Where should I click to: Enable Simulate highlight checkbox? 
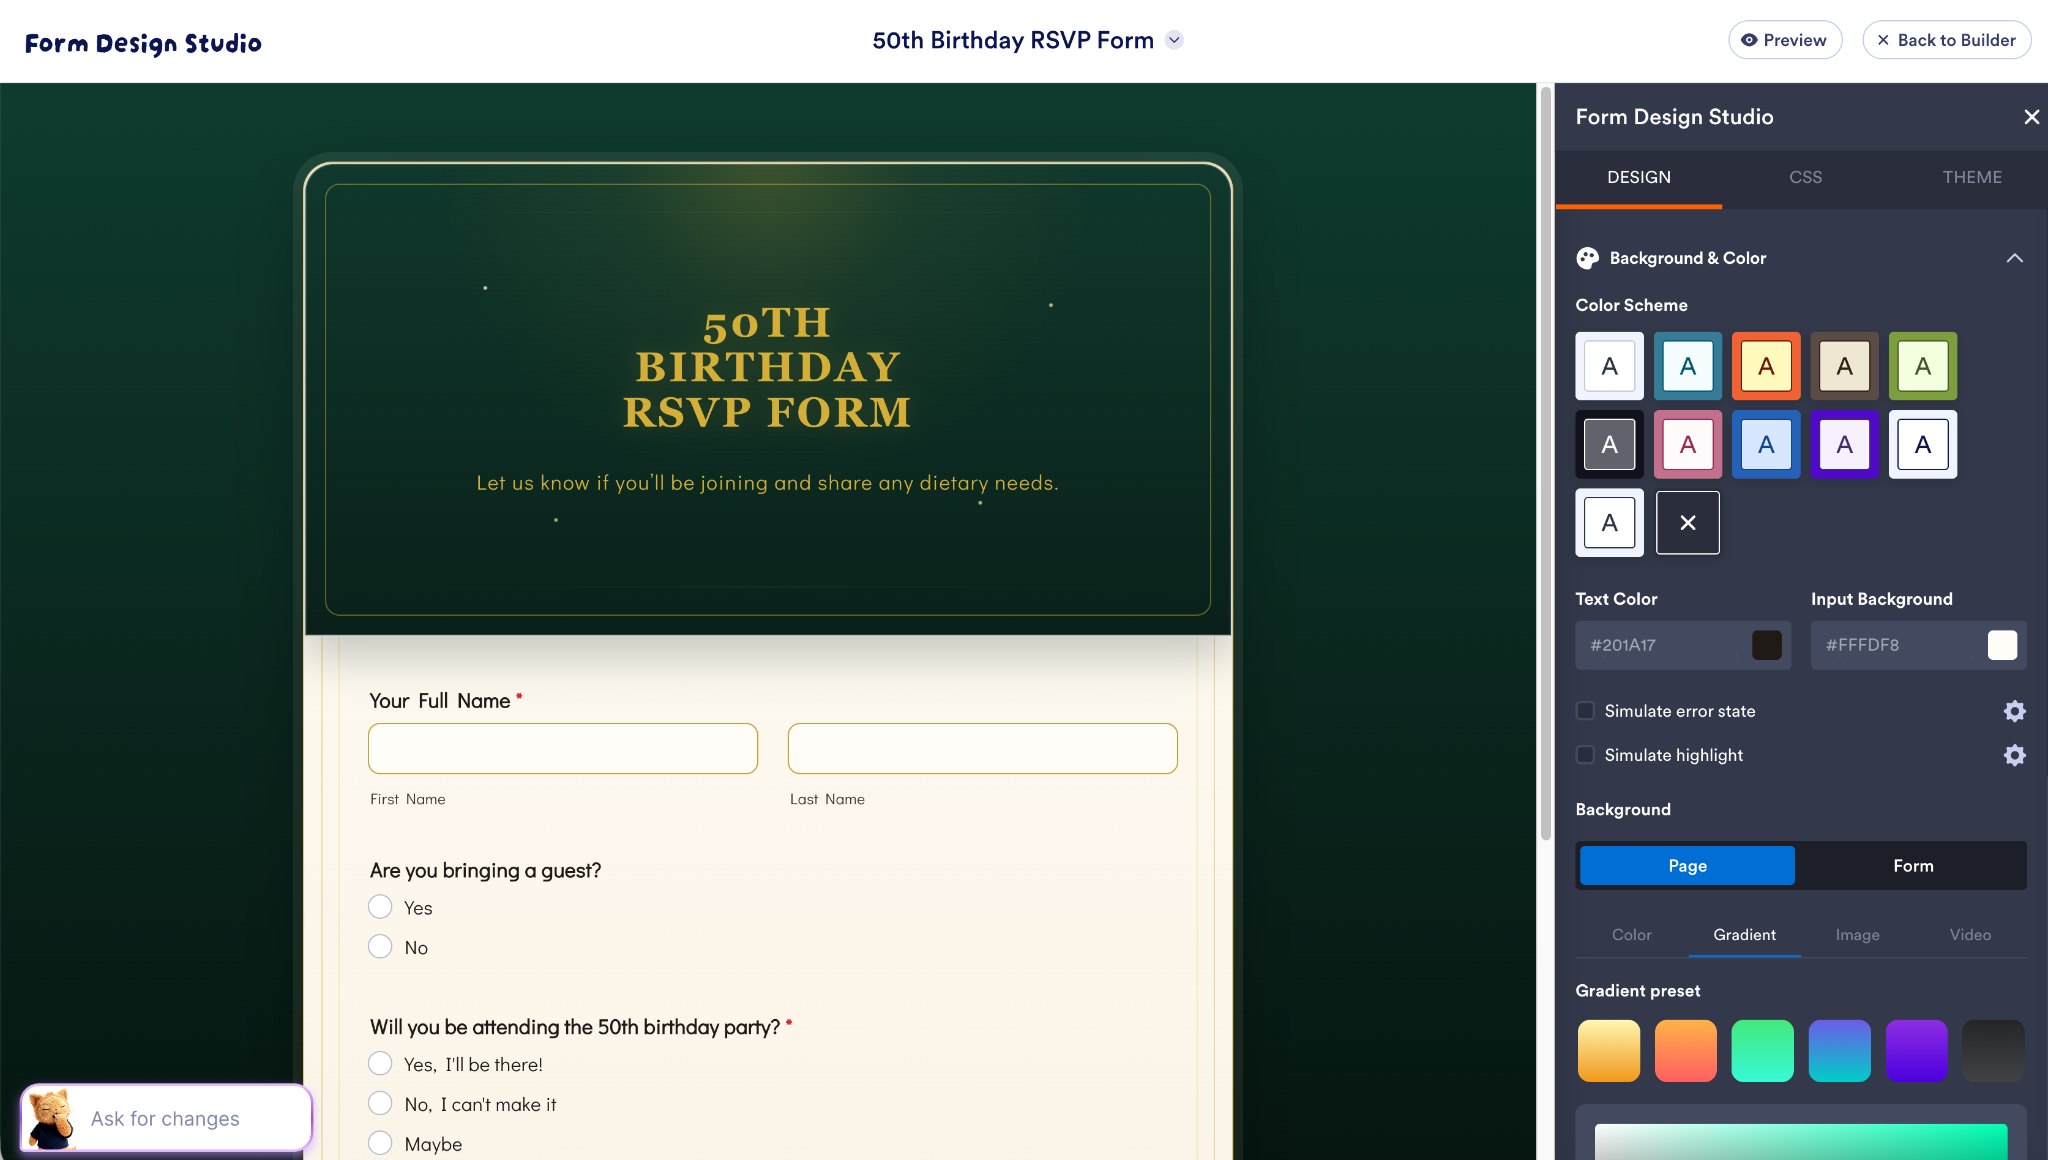click(x=1585, y=755)
